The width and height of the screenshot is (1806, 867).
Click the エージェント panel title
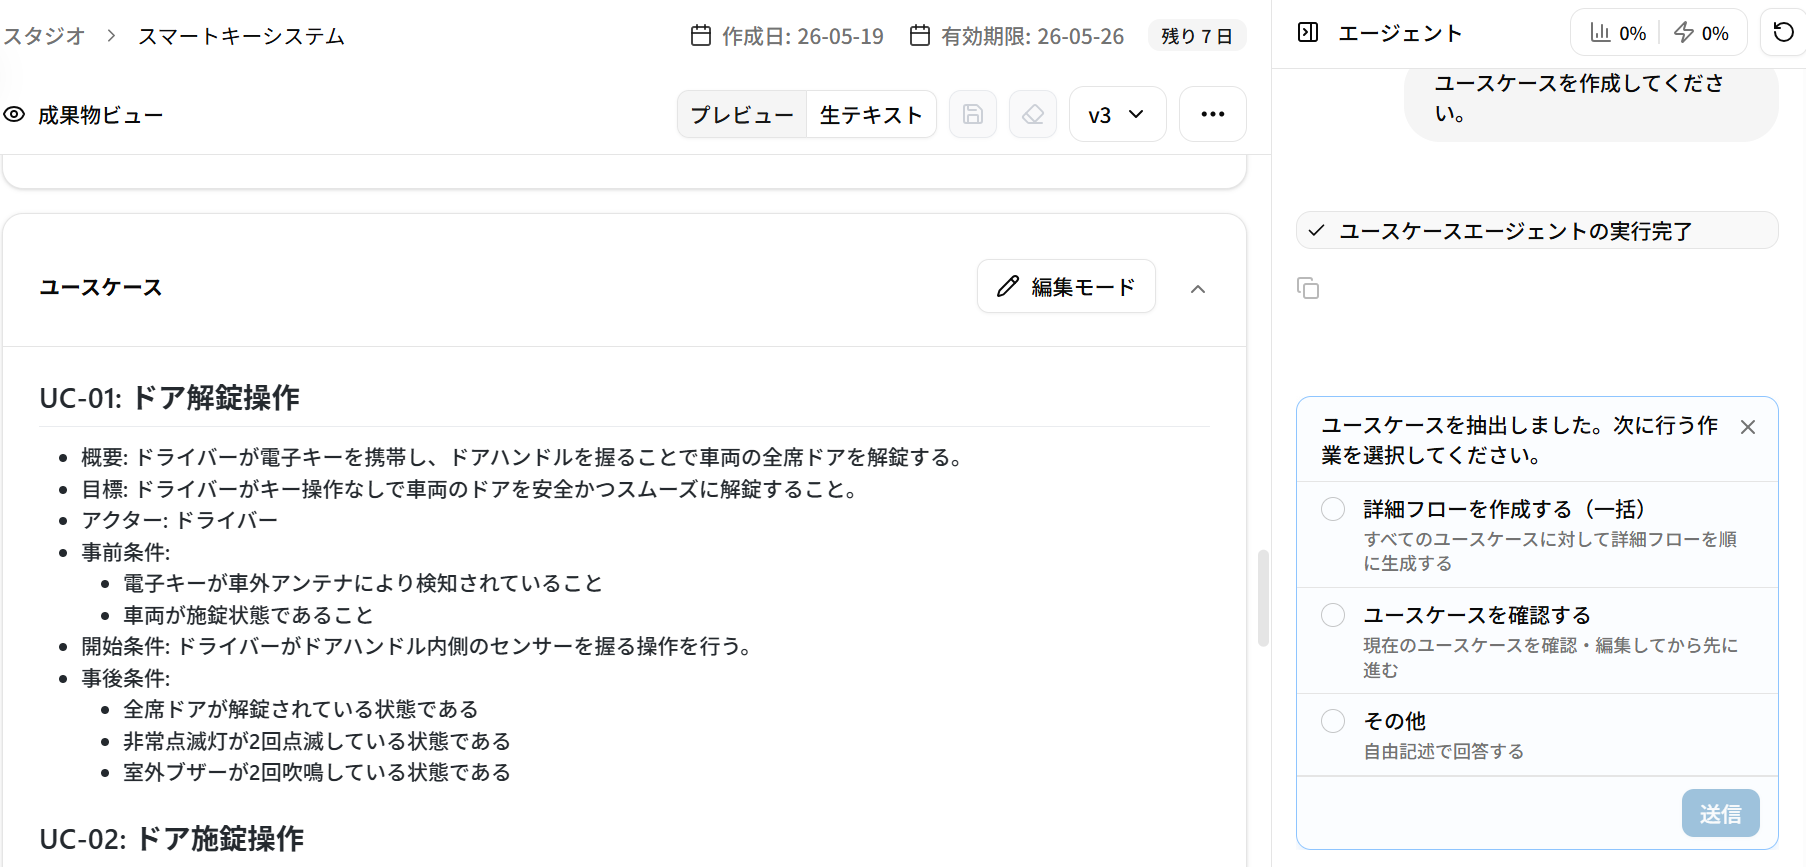[1400, 33]
